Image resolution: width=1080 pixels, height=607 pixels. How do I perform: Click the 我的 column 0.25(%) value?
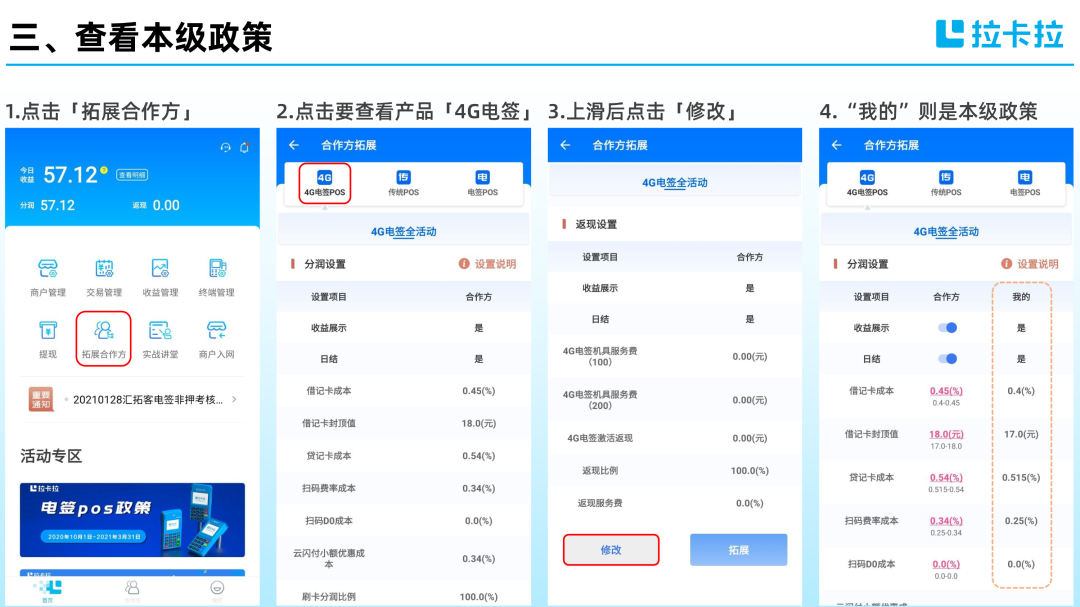pos(1021,521)
